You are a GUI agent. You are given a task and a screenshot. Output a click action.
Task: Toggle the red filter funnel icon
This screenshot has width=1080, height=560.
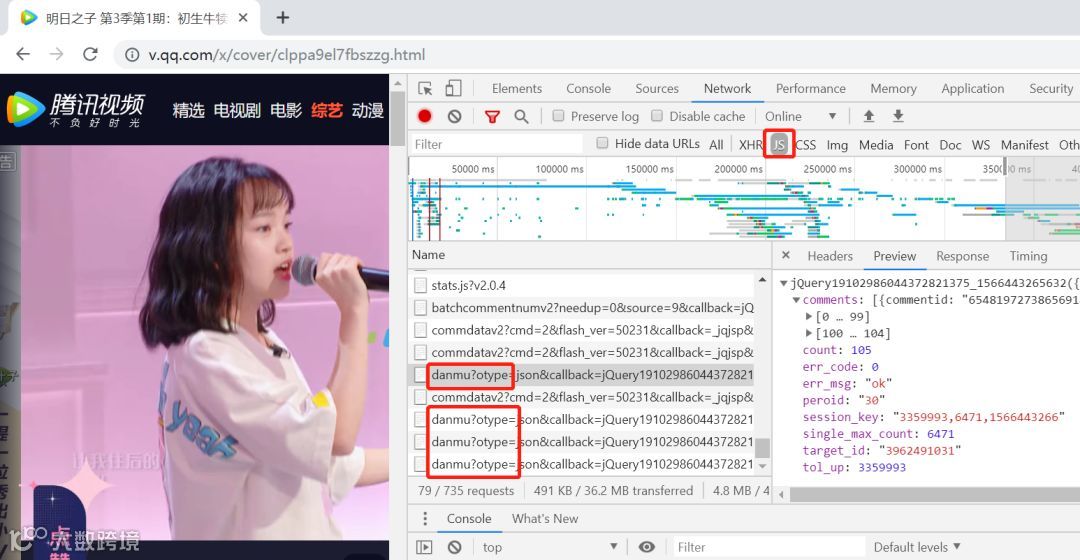(492, 116)
